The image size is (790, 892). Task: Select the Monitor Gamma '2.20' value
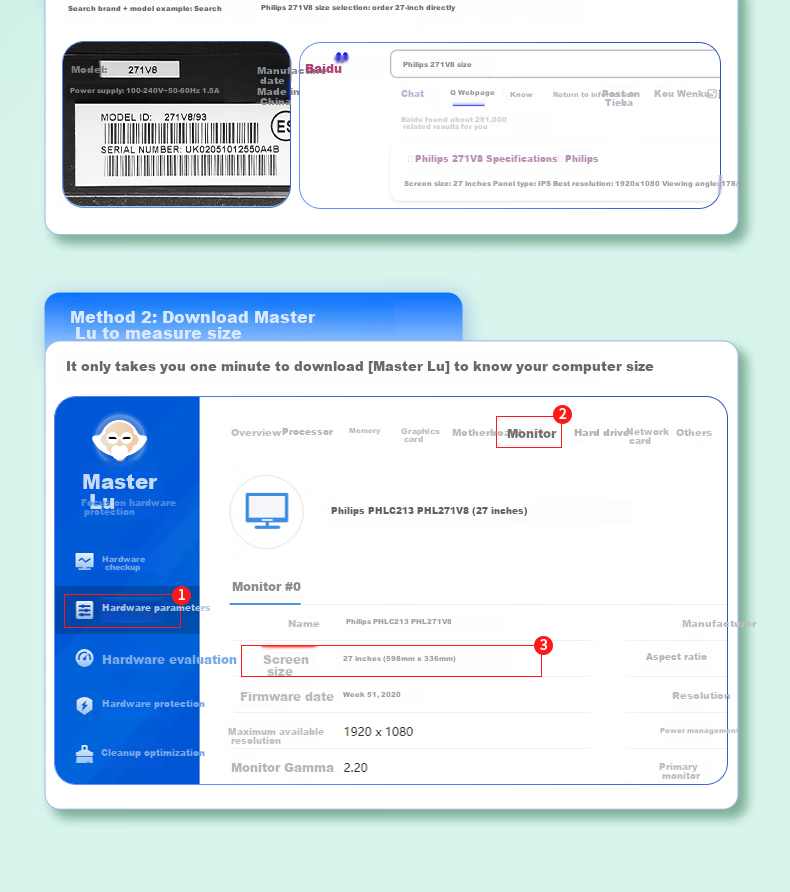(355, 768)
